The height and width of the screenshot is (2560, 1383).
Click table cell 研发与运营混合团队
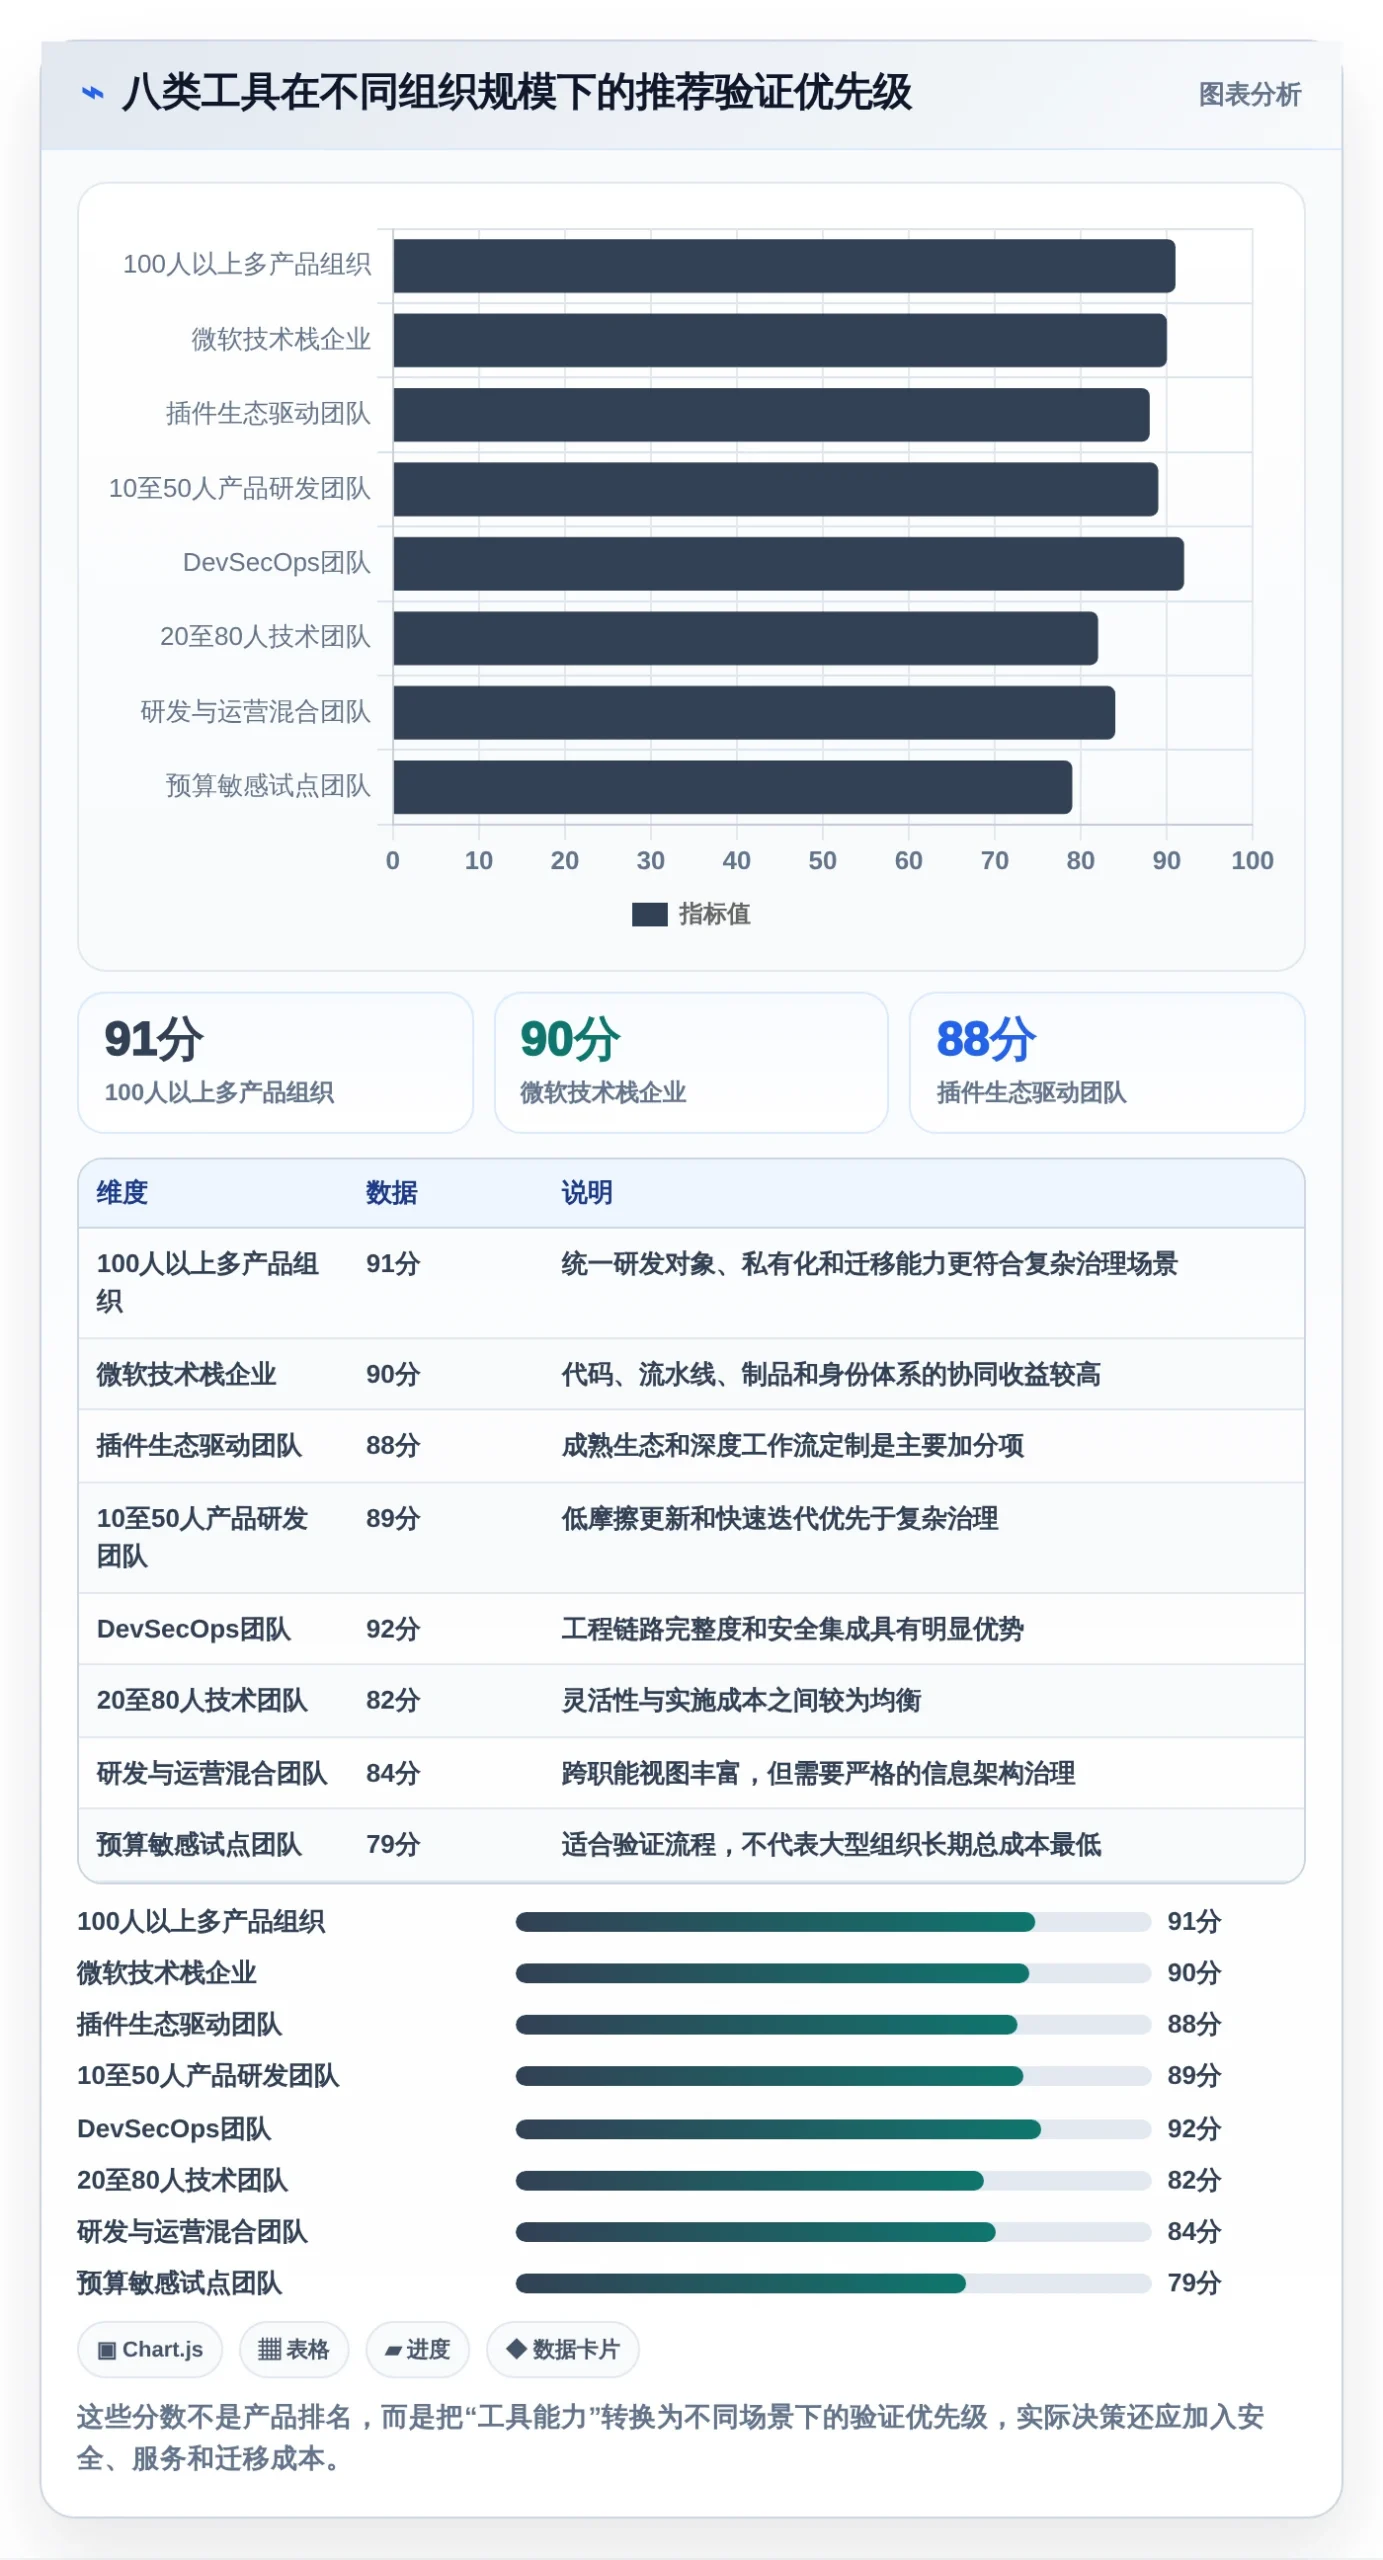pos(212,1773)
